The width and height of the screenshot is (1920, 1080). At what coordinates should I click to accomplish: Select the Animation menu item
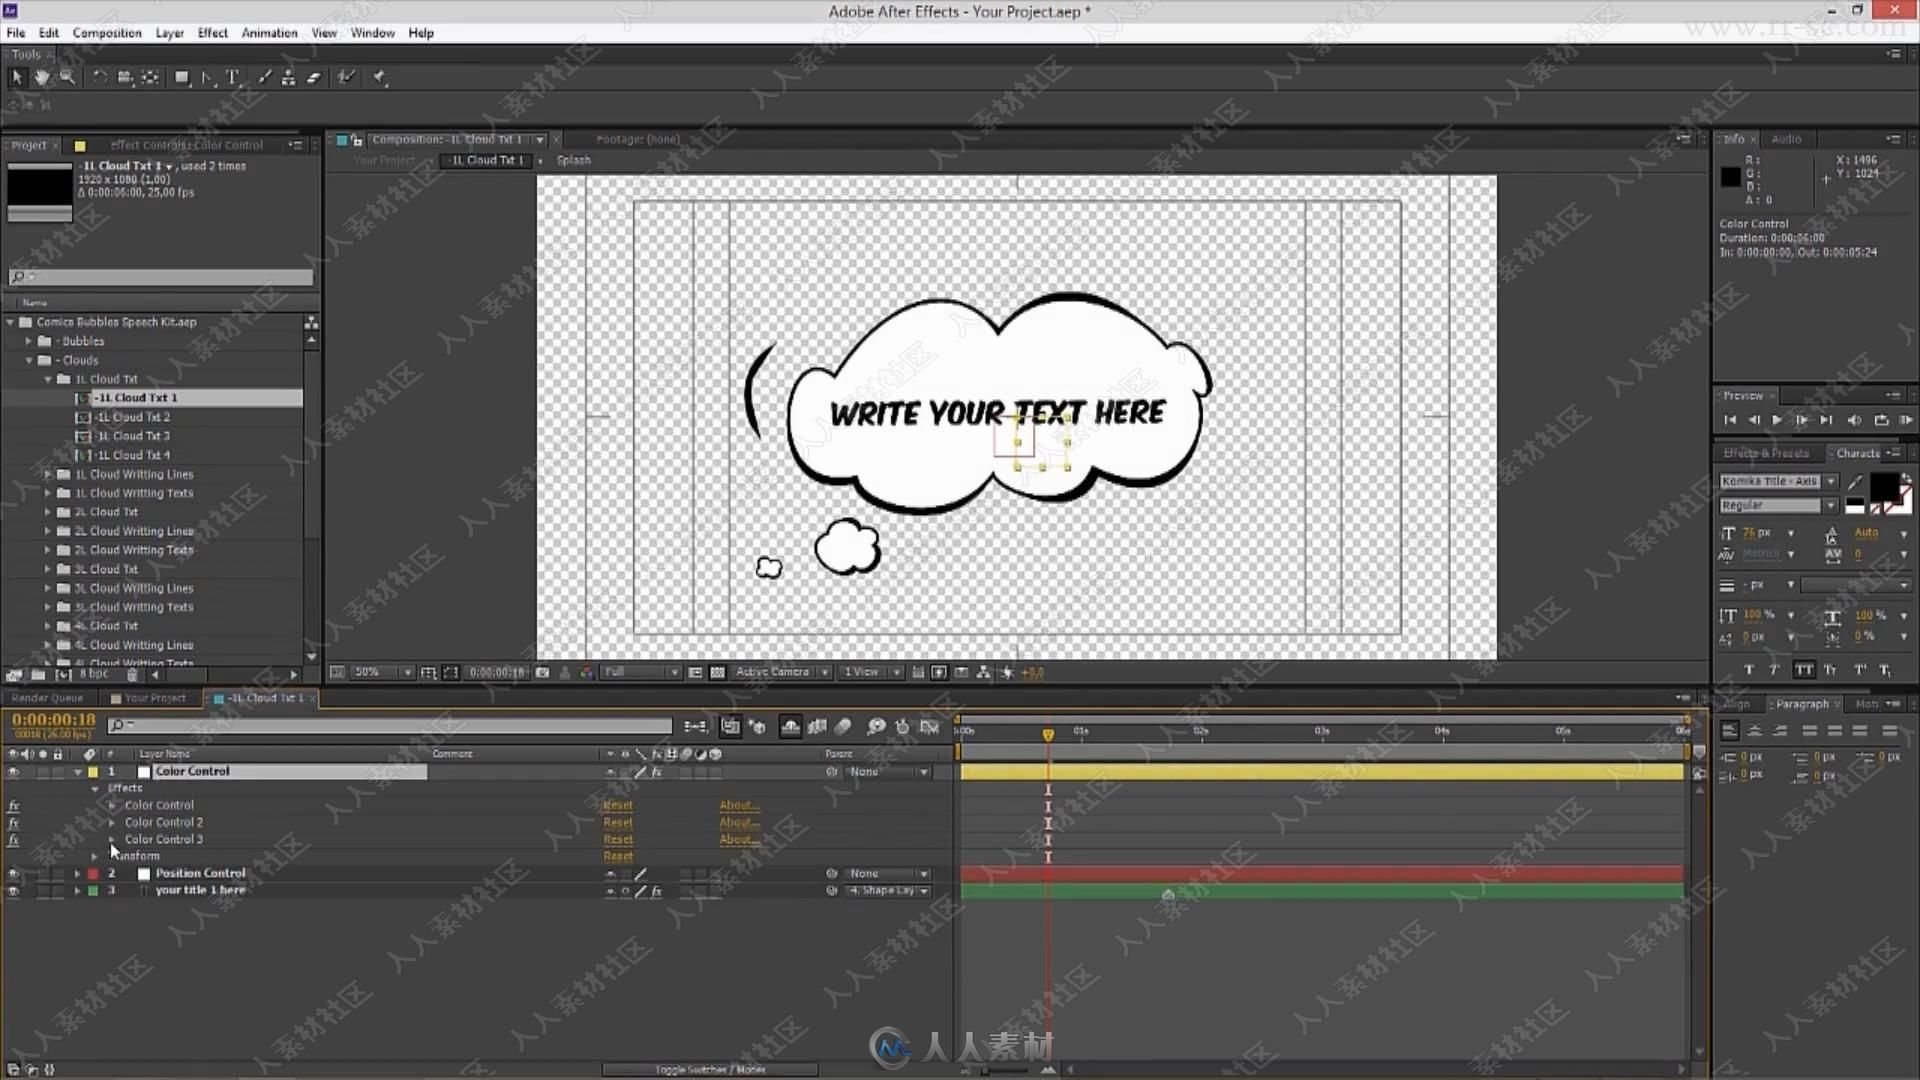pos(269,33)
